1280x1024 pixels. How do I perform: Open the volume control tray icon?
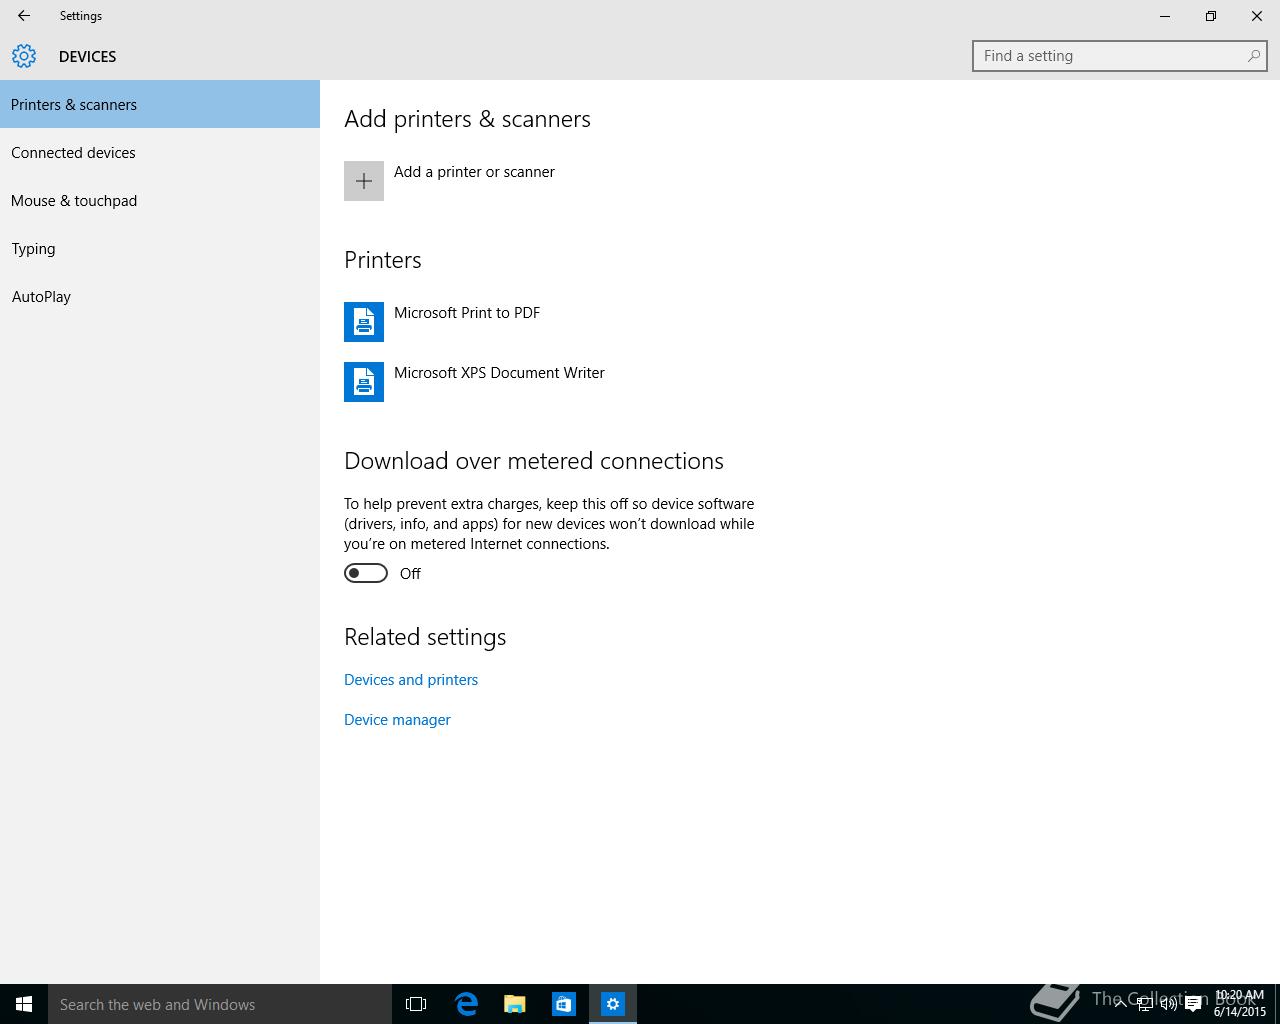[x=1169, y=1004]
